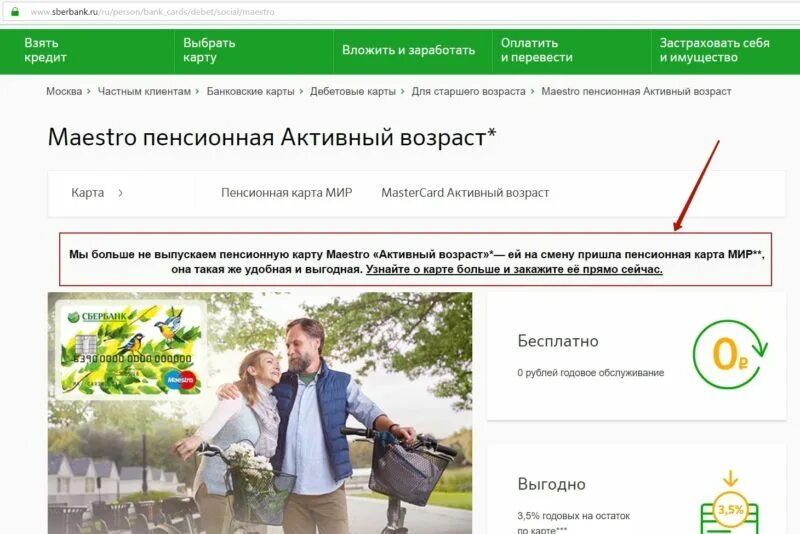The width and height of the screenshot is (800, 534).
Task: Follow the Узнайте о карте больше link
Action: (514, 269)
